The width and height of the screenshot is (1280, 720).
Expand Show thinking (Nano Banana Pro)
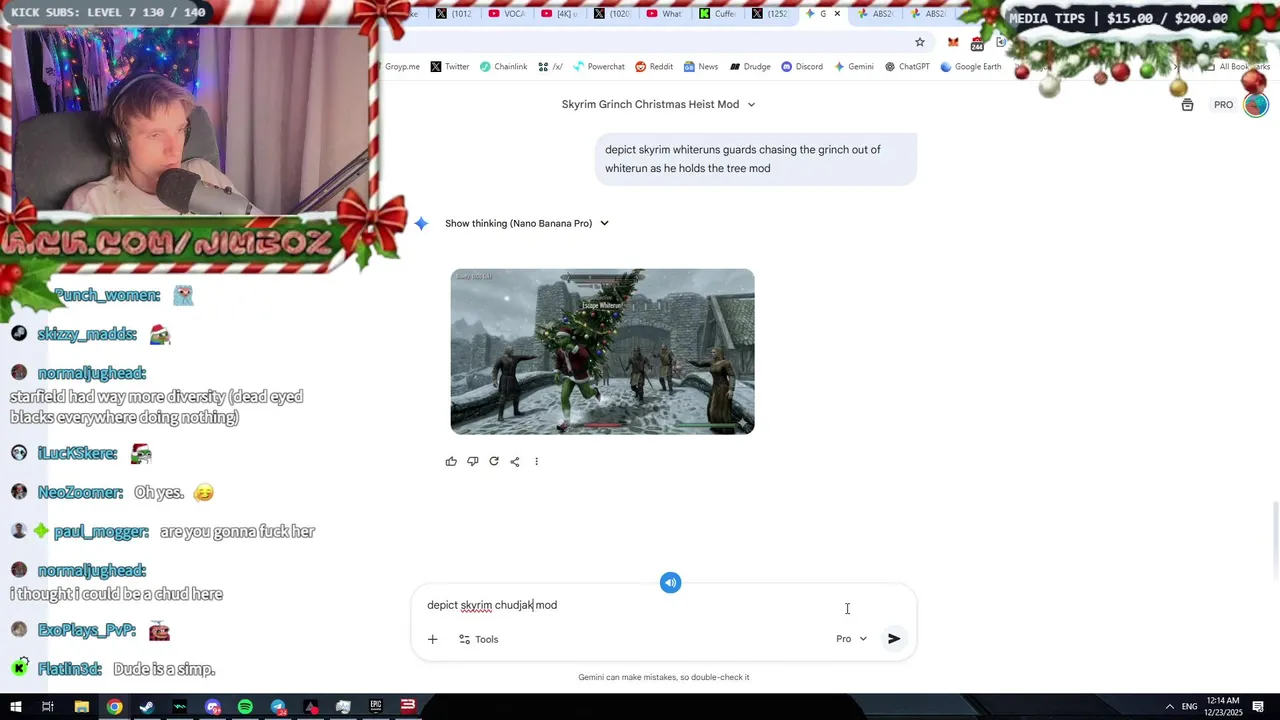(527, 223)
